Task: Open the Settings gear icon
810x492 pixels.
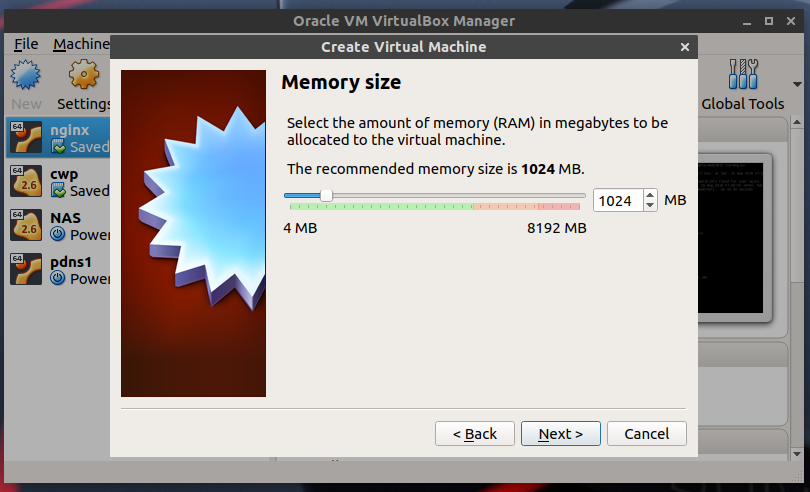Action: tap(84, 76)
